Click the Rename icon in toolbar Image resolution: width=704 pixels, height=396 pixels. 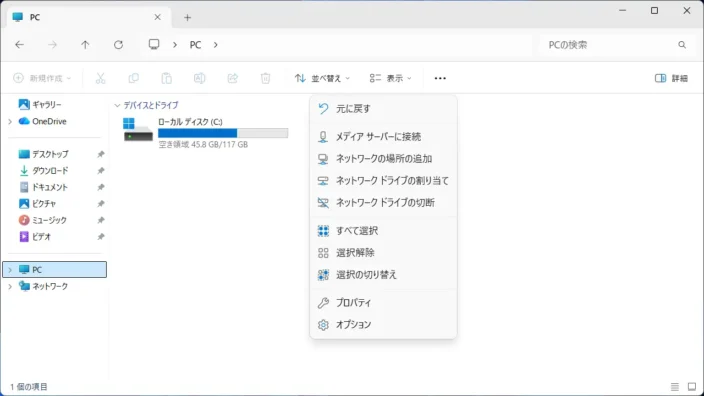[199, 78]
